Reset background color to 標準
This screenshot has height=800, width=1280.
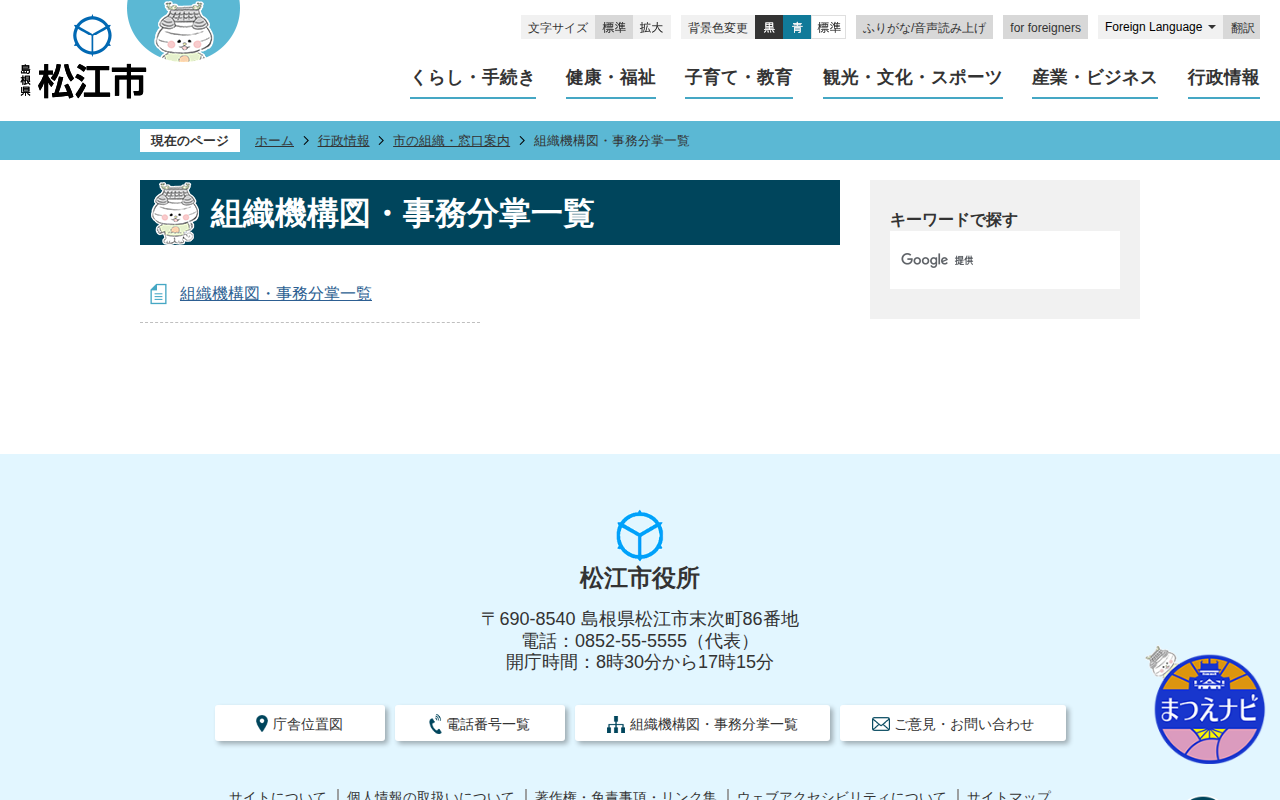point(829,27)
